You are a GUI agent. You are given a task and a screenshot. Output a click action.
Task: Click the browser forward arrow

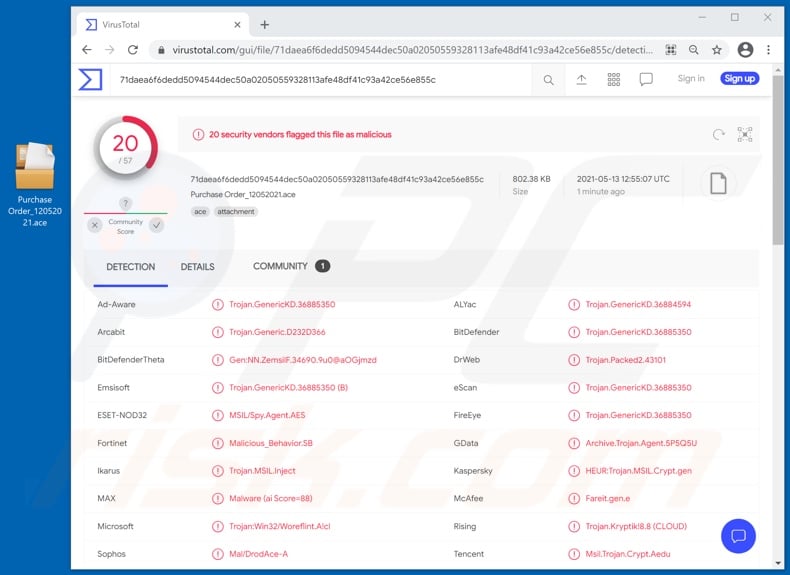pos(109,50)
